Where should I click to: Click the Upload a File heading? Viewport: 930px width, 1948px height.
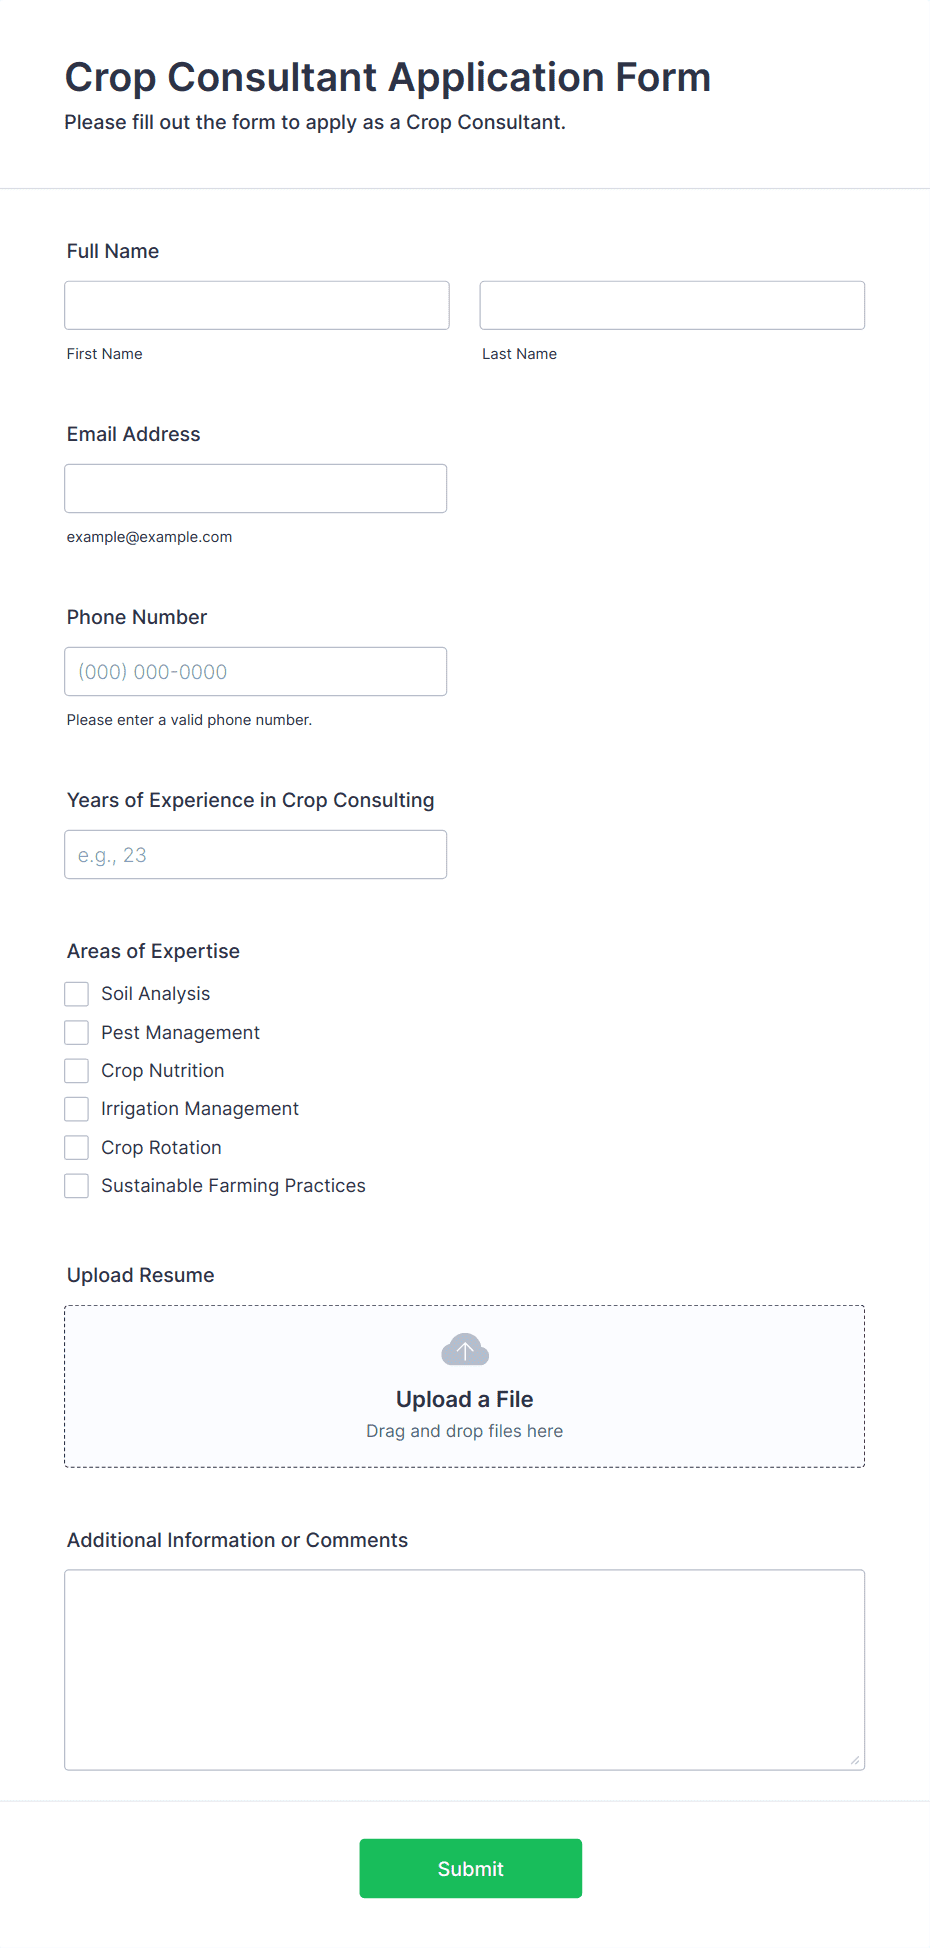pos(465,1399)
